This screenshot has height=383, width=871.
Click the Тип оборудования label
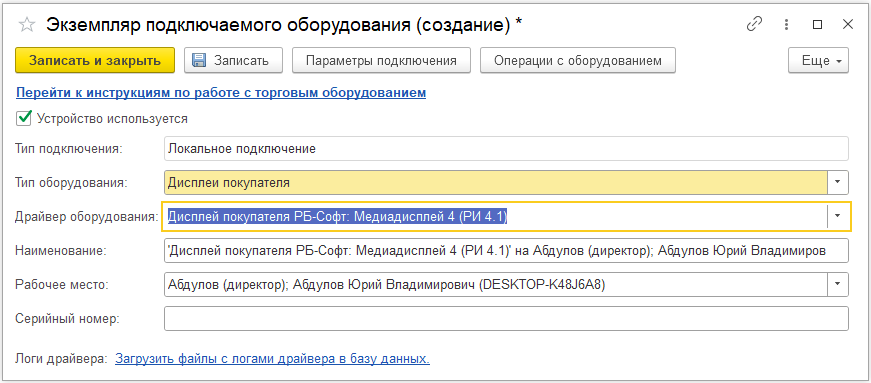pos(71,182)
